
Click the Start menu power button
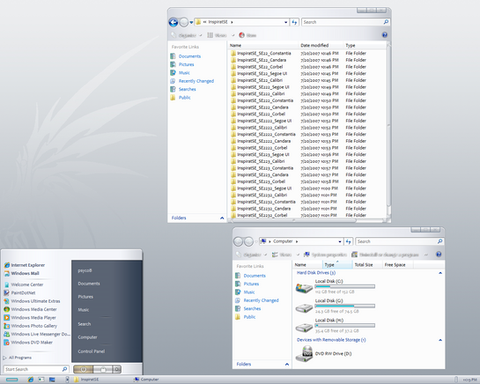click(83, 369)
